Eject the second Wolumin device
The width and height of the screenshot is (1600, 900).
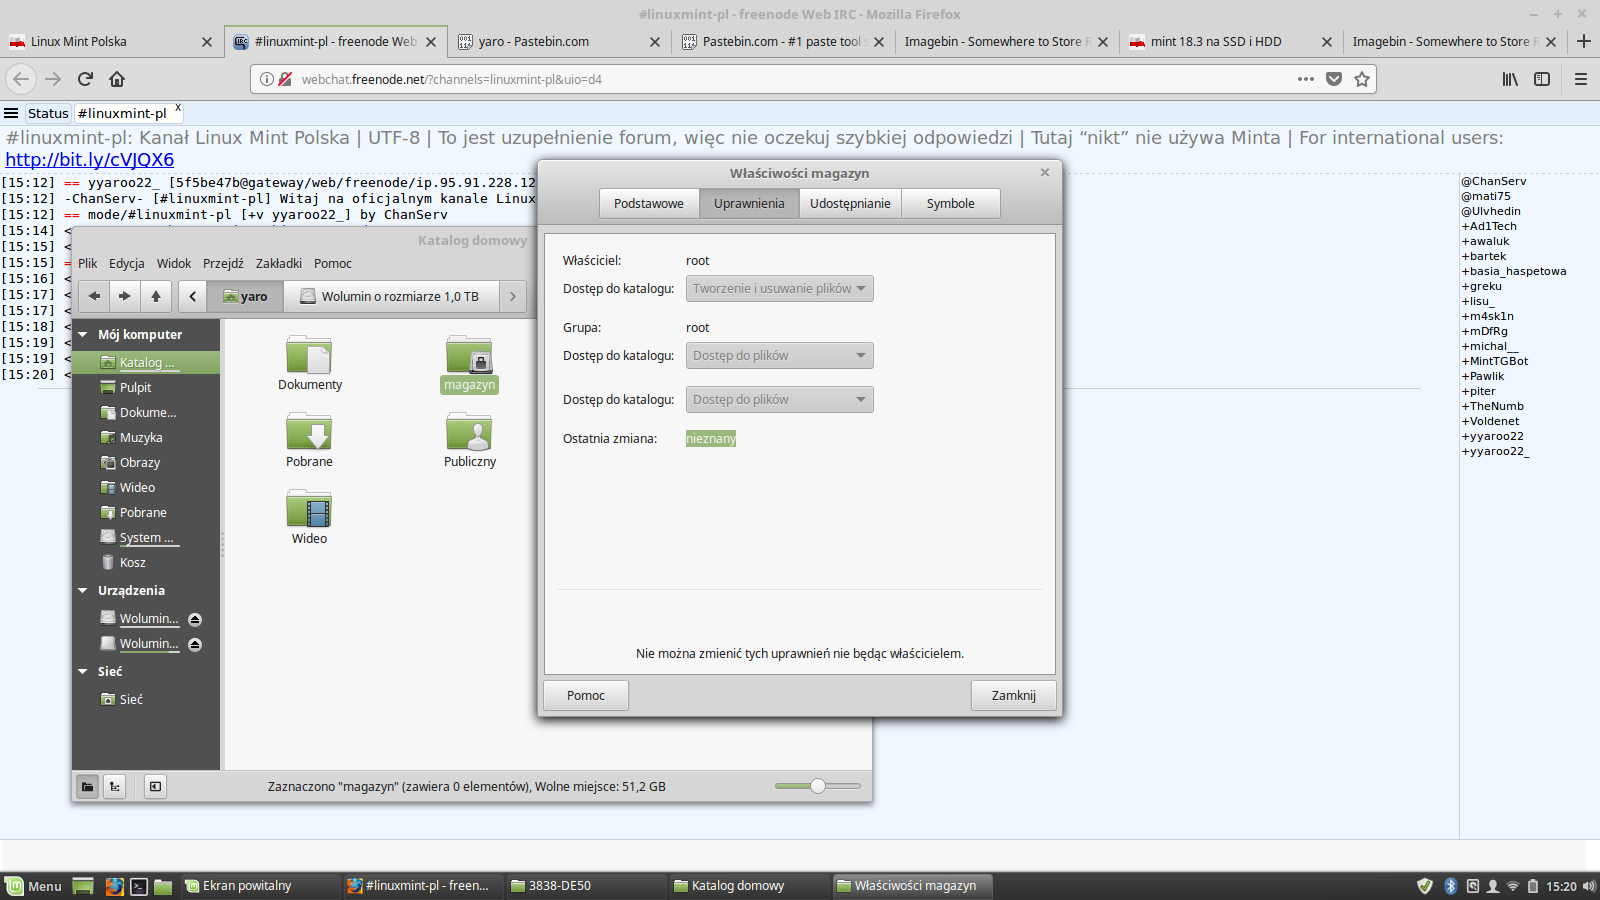click(x=195, y=644)
